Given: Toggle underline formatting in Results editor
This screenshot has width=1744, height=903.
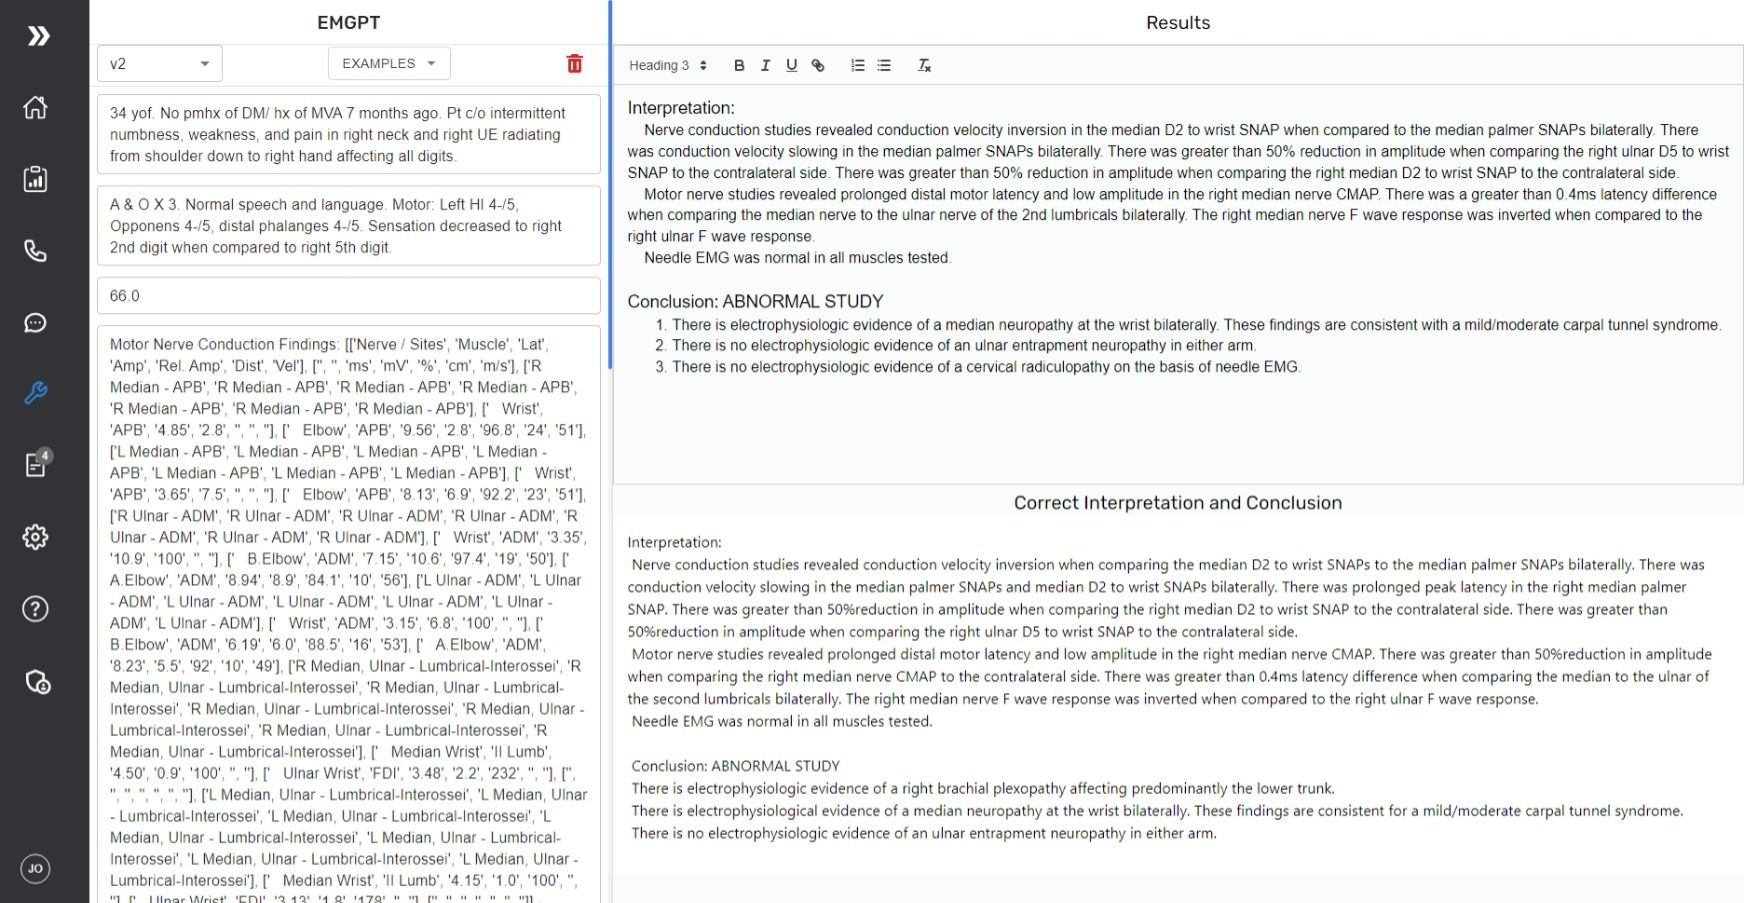Looking at the screenshot, I should coord(791,66).
